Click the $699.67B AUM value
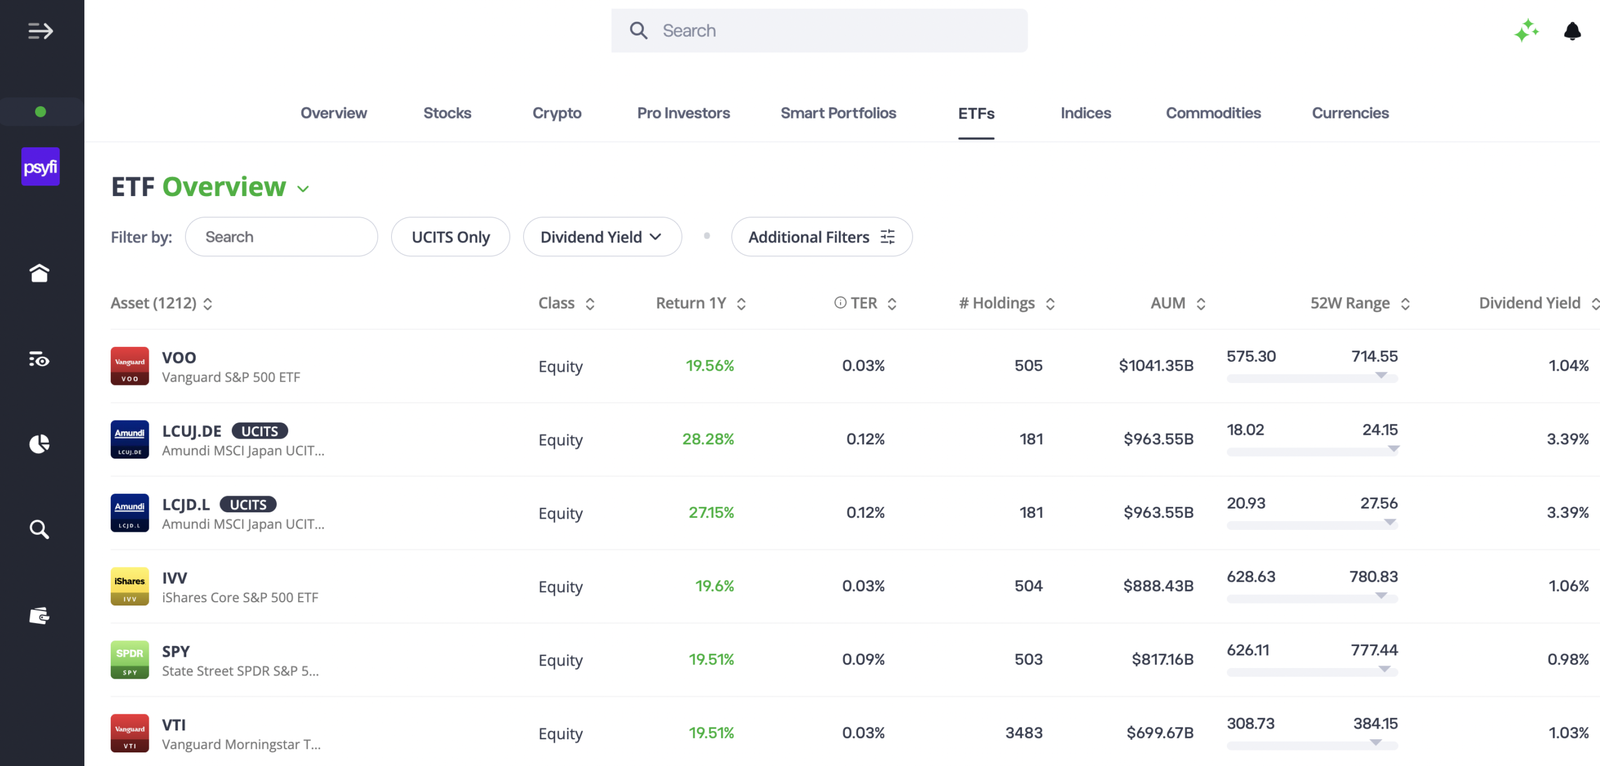 (1160, 733)
